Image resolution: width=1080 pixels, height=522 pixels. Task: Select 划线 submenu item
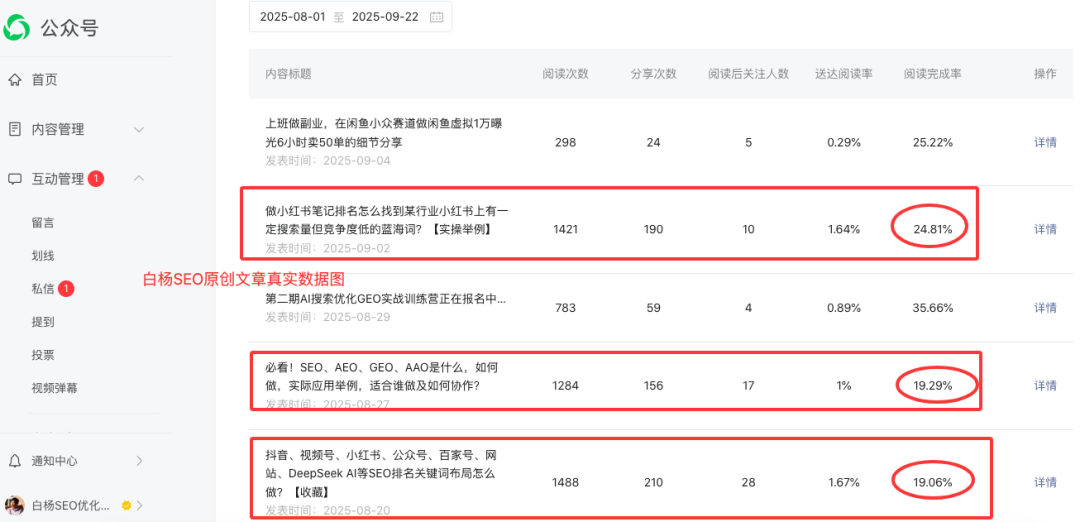[43, 256]
